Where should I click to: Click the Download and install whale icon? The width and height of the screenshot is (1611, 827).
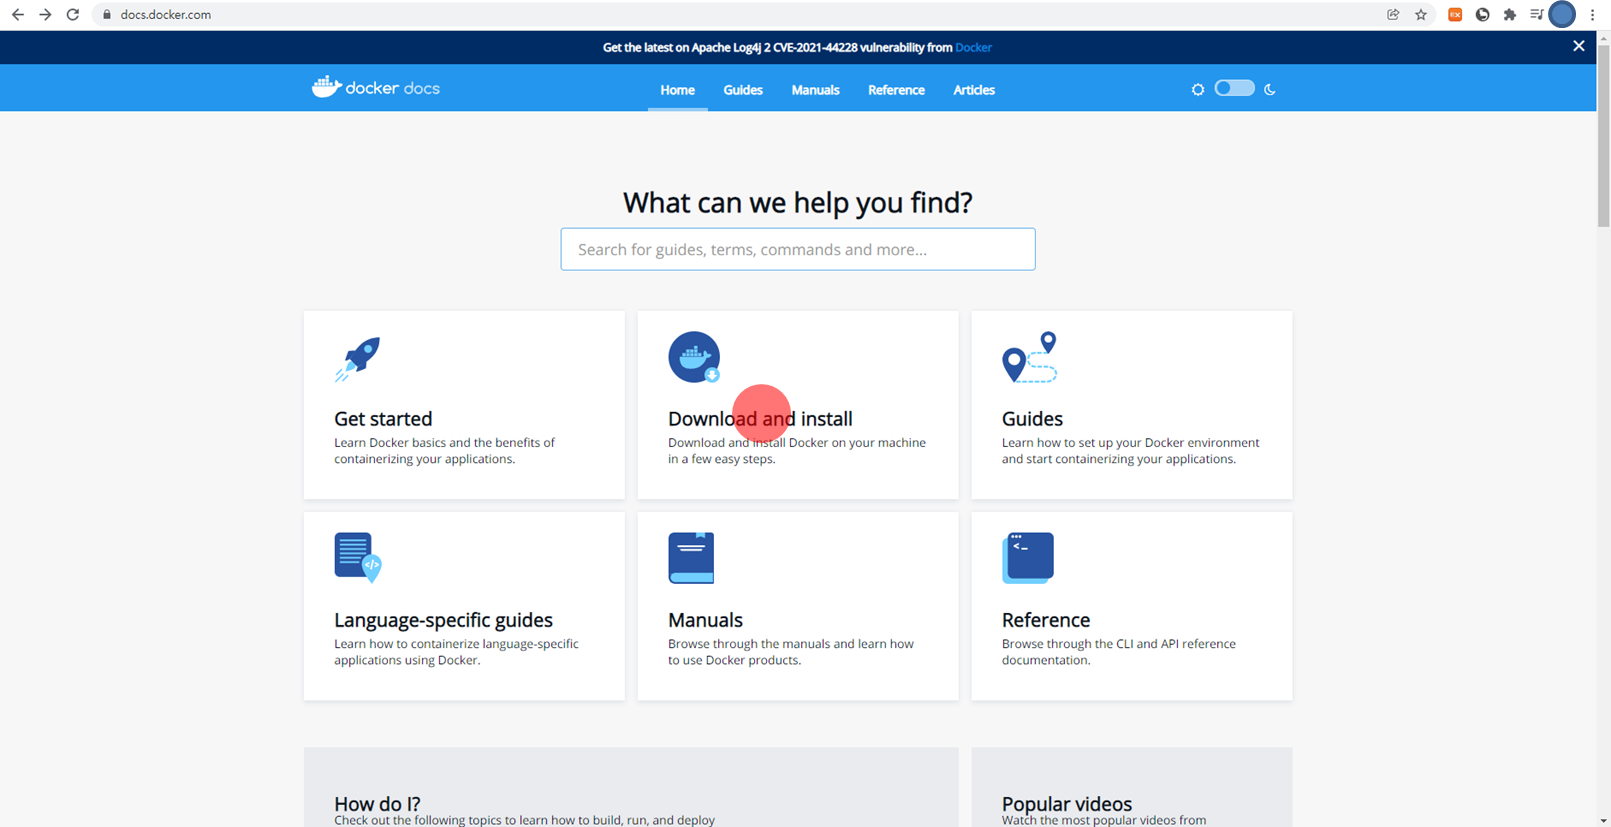tap(694, 357)
